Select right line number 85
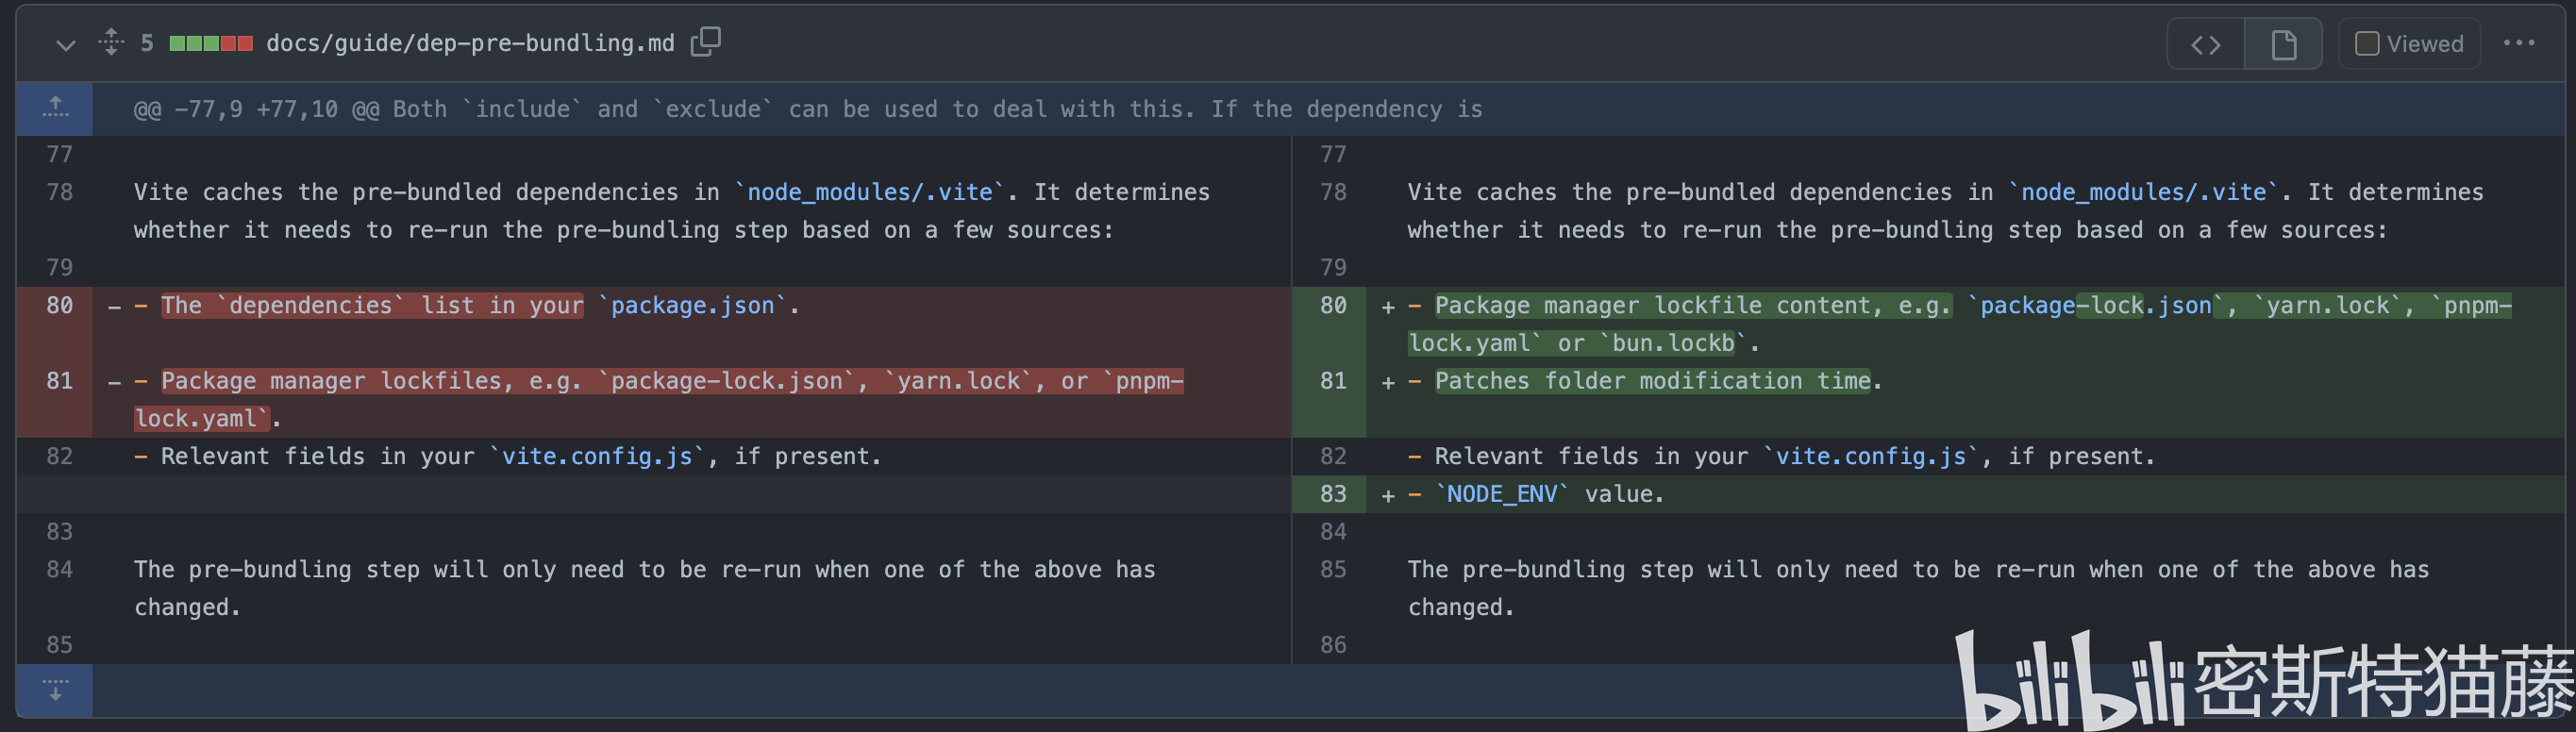 click(x=1332, y=570)
